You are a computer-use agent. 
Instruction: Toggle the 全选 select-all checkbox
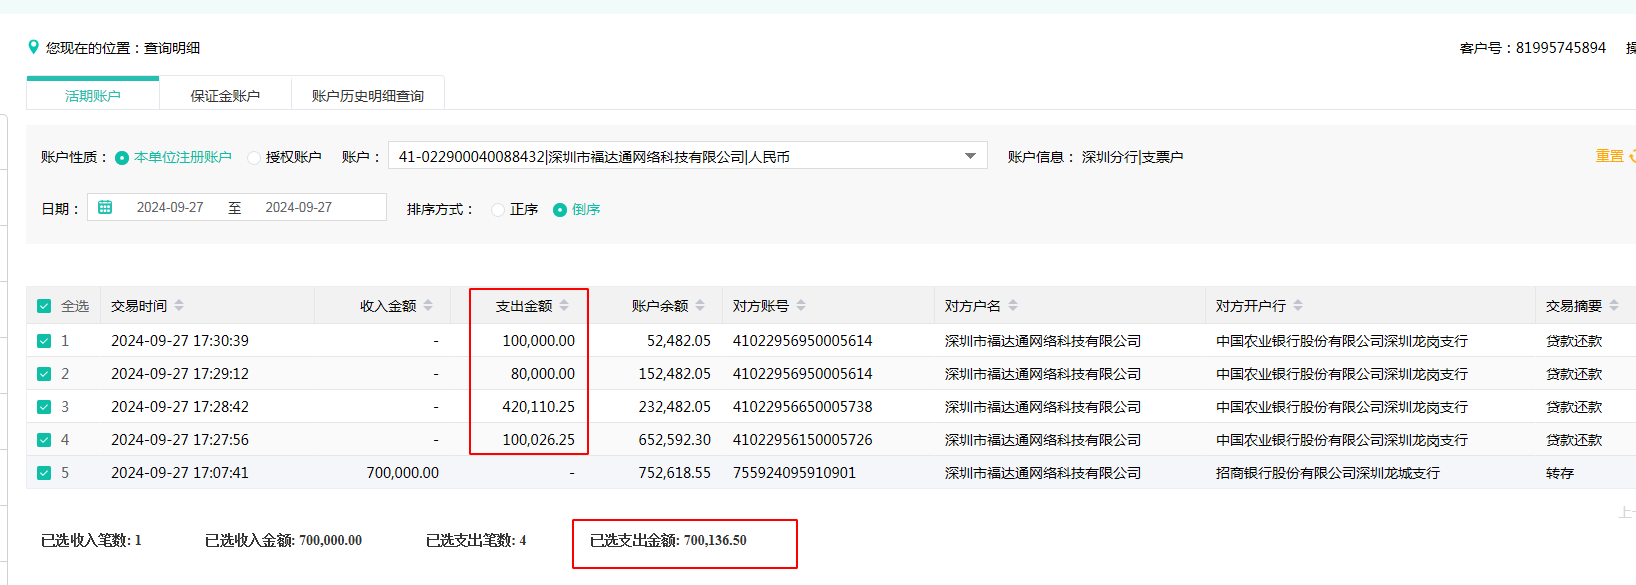click(x=44, y=306)
